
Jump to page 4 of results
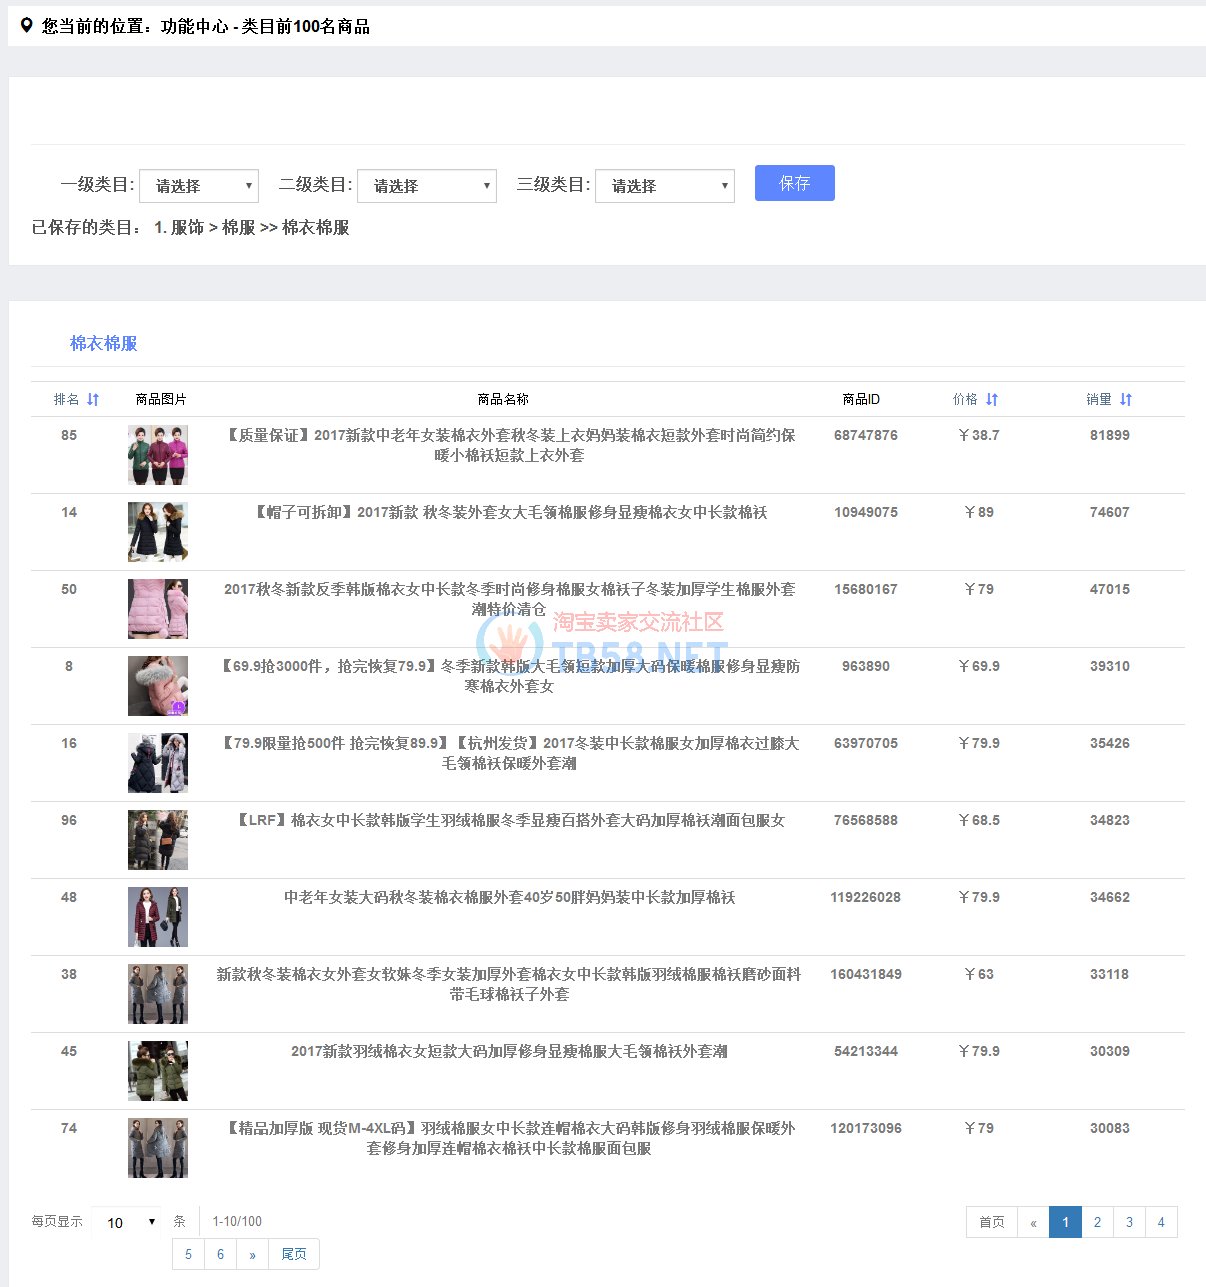point(1161,1222)
